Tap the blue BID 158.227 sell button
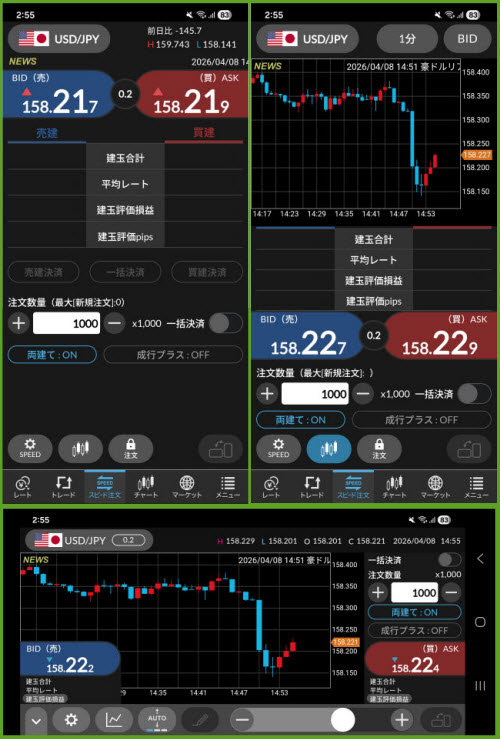 click(x=307, y=335)
